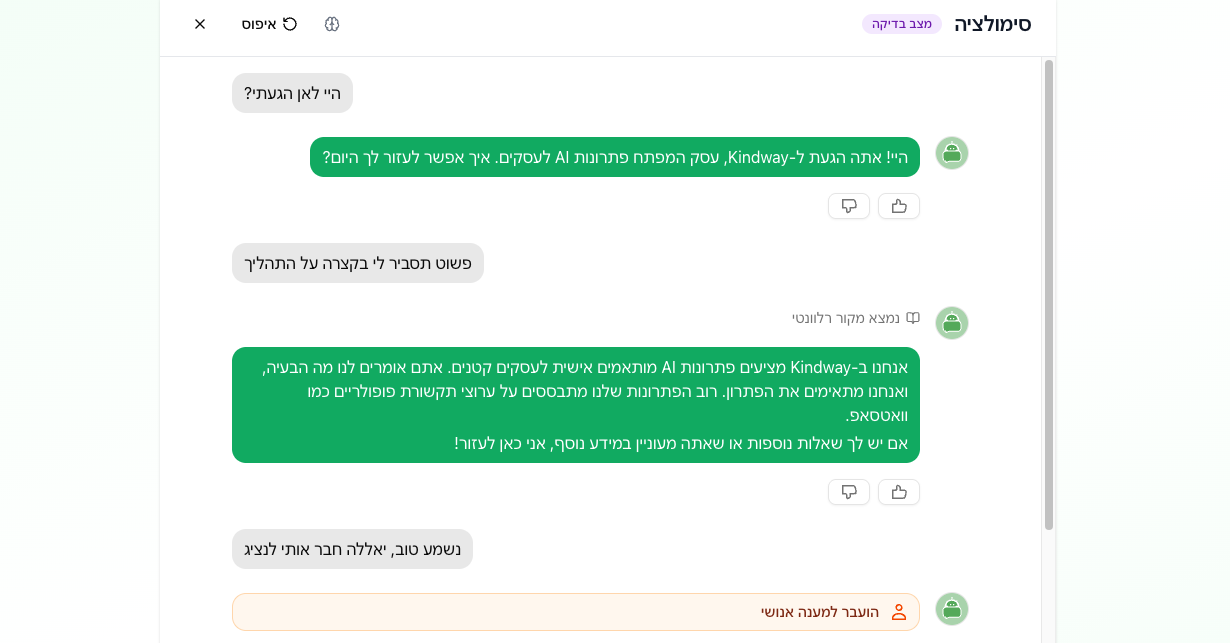Dislike the Kindway welcome greeting reply
Viewport: 1230px width, 643px height.
[849, 206]
